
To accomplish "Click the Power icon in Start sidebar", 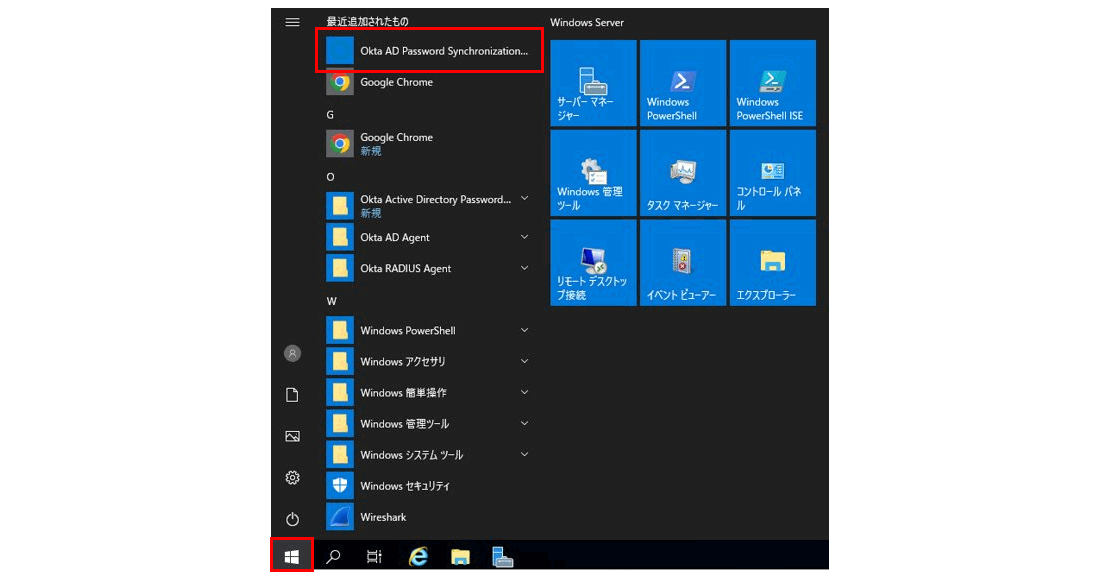I will [x=293, y=519].
